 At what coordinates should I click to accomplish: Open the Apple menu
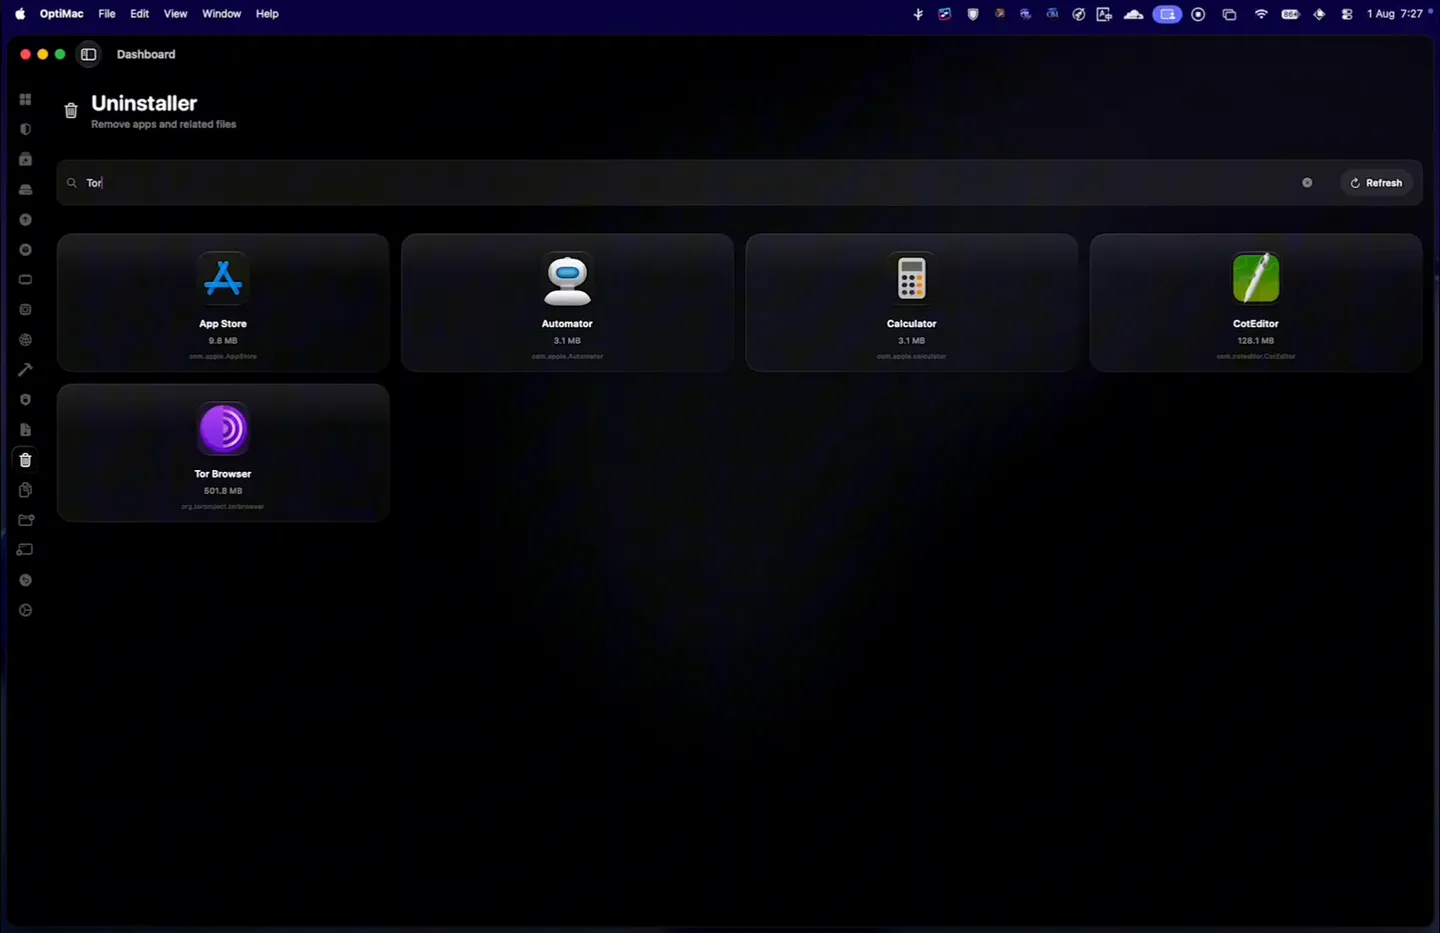click(x=20, y=14)
